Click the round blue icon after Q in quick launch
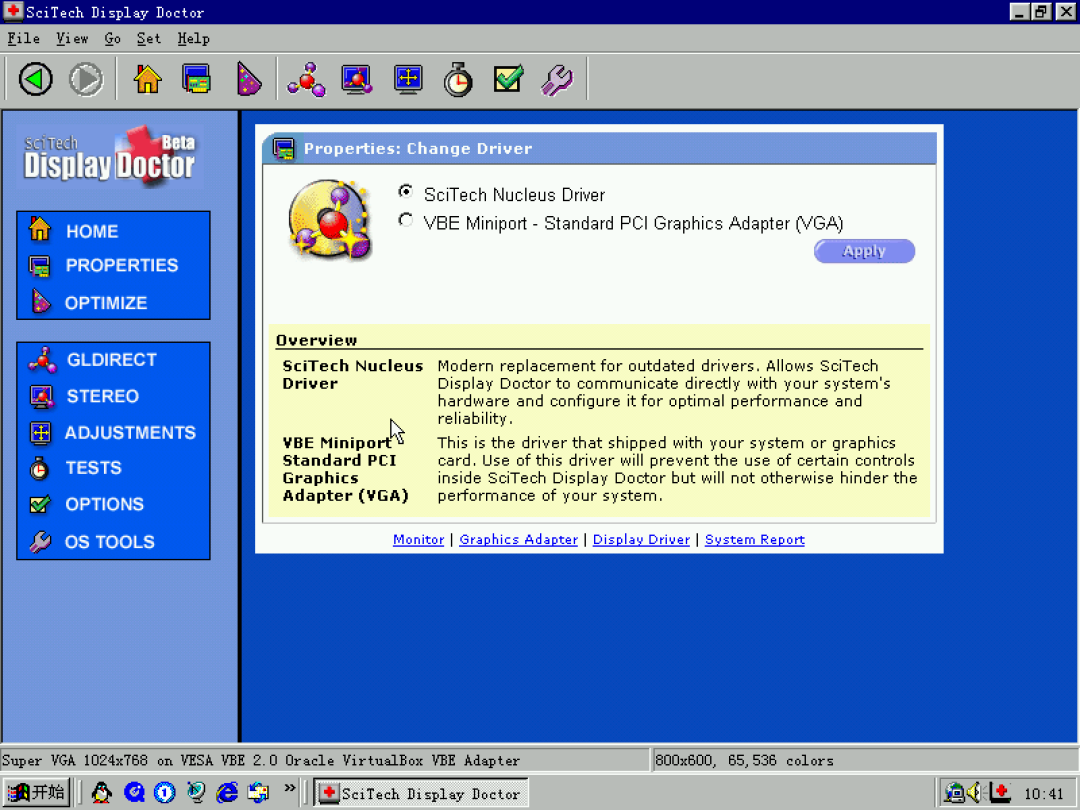 [x=165, y=793]
